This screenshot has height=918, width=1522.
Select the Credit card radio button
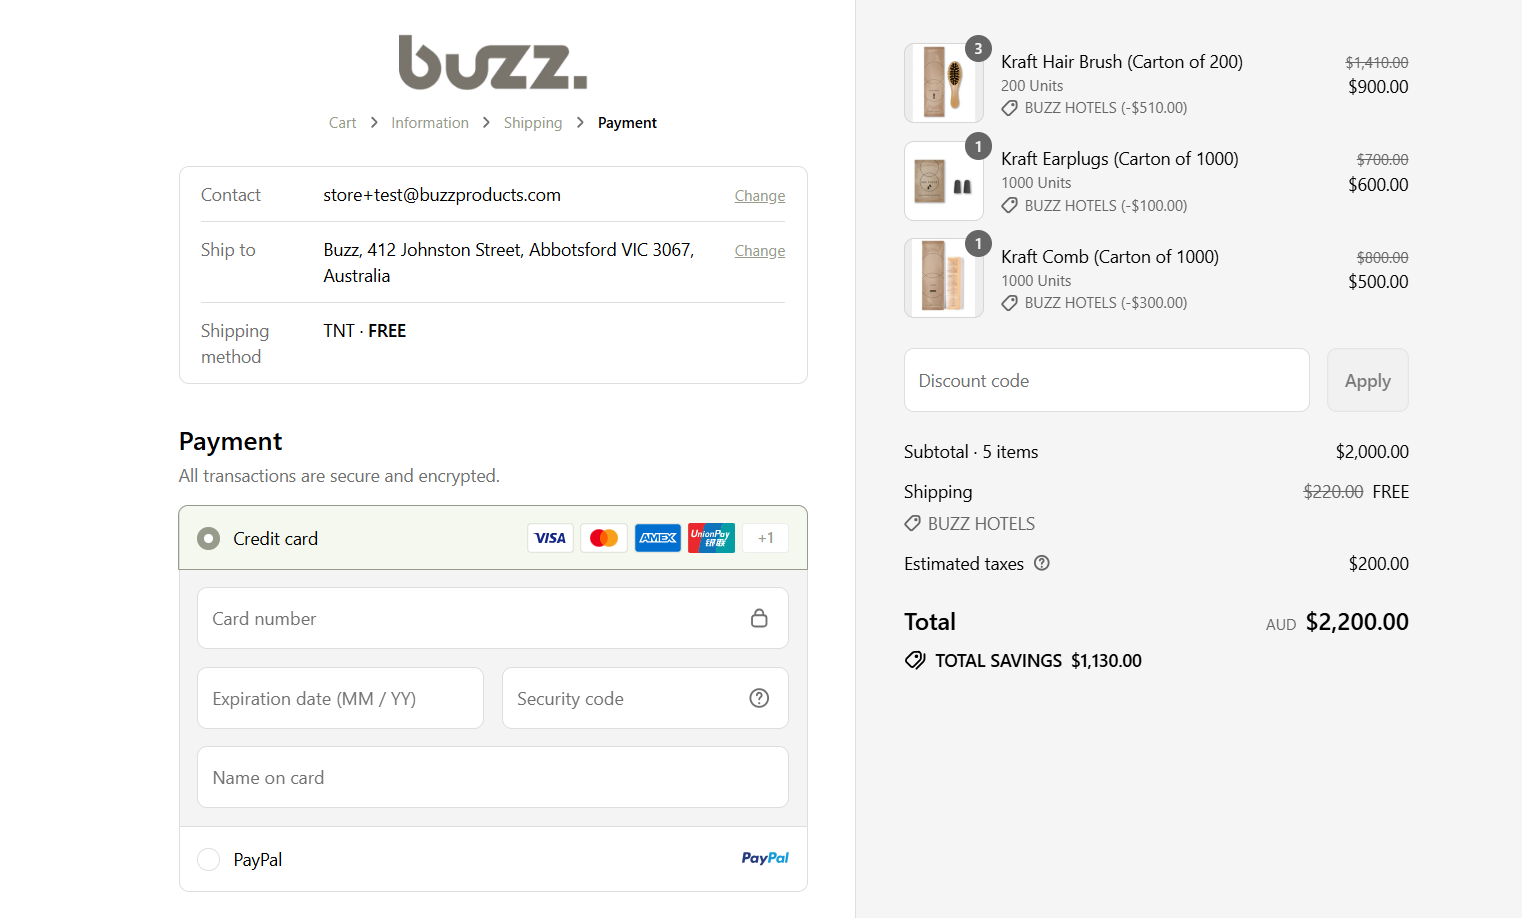(208, 539)
